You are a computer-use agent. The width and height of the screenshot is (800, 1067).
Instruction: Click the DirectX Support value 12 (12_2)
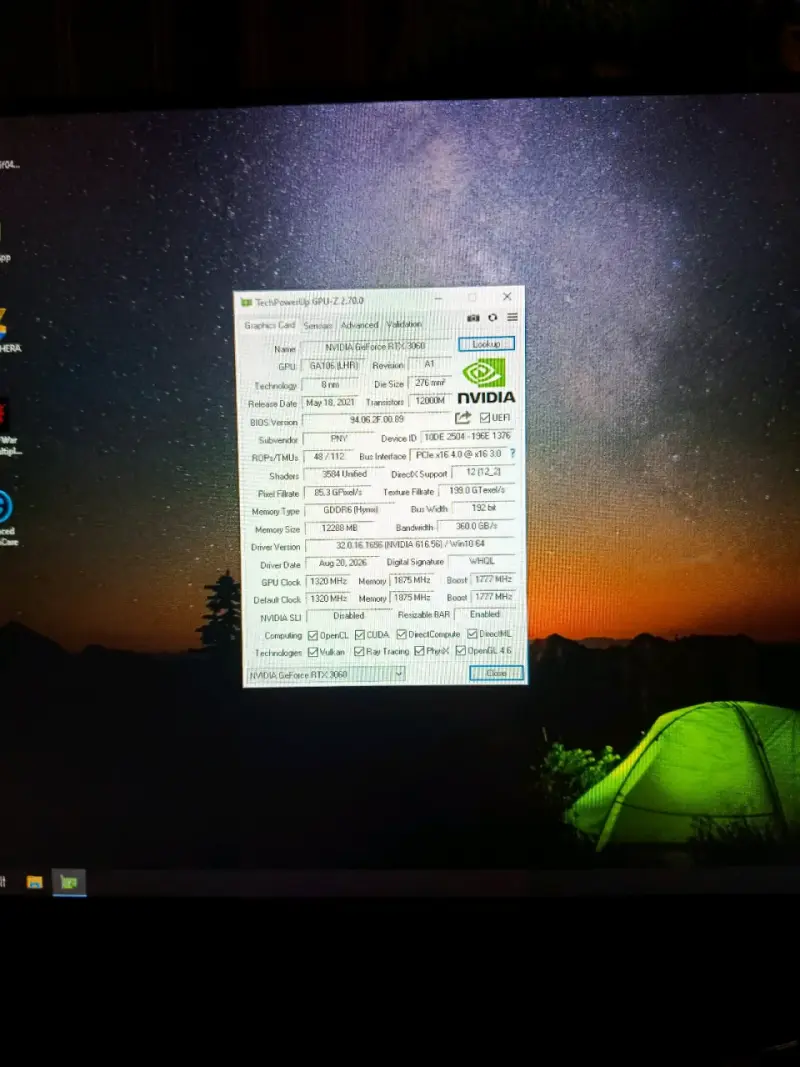483,472
